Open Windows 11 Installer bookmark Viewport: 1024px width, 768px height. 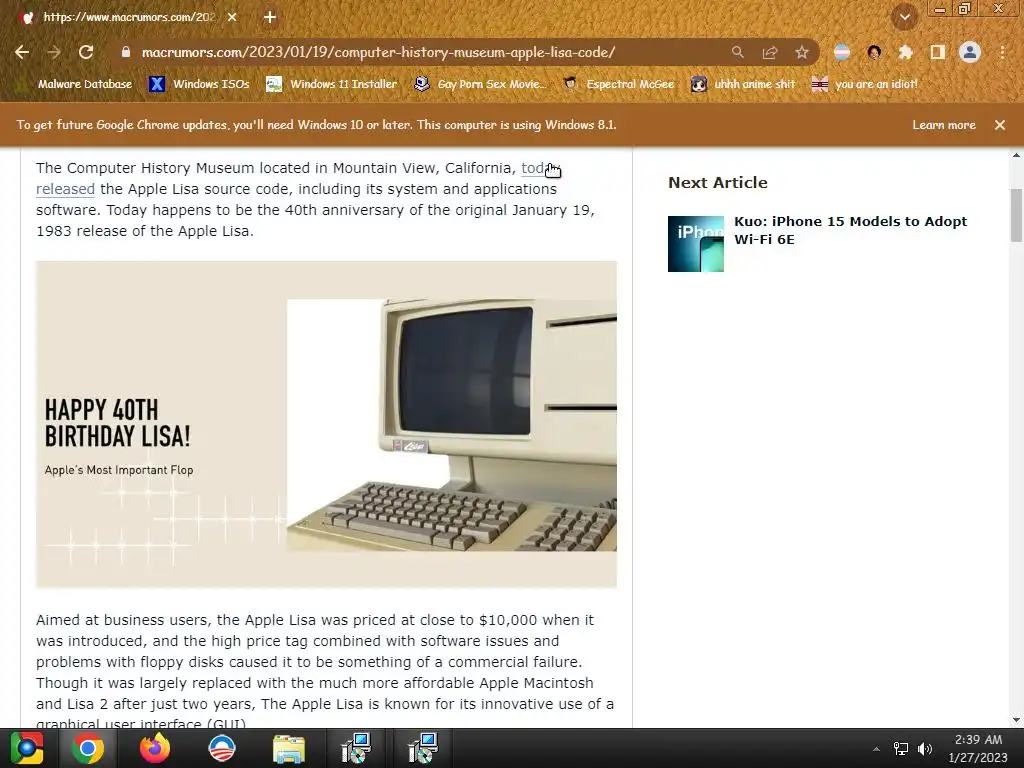332,84
